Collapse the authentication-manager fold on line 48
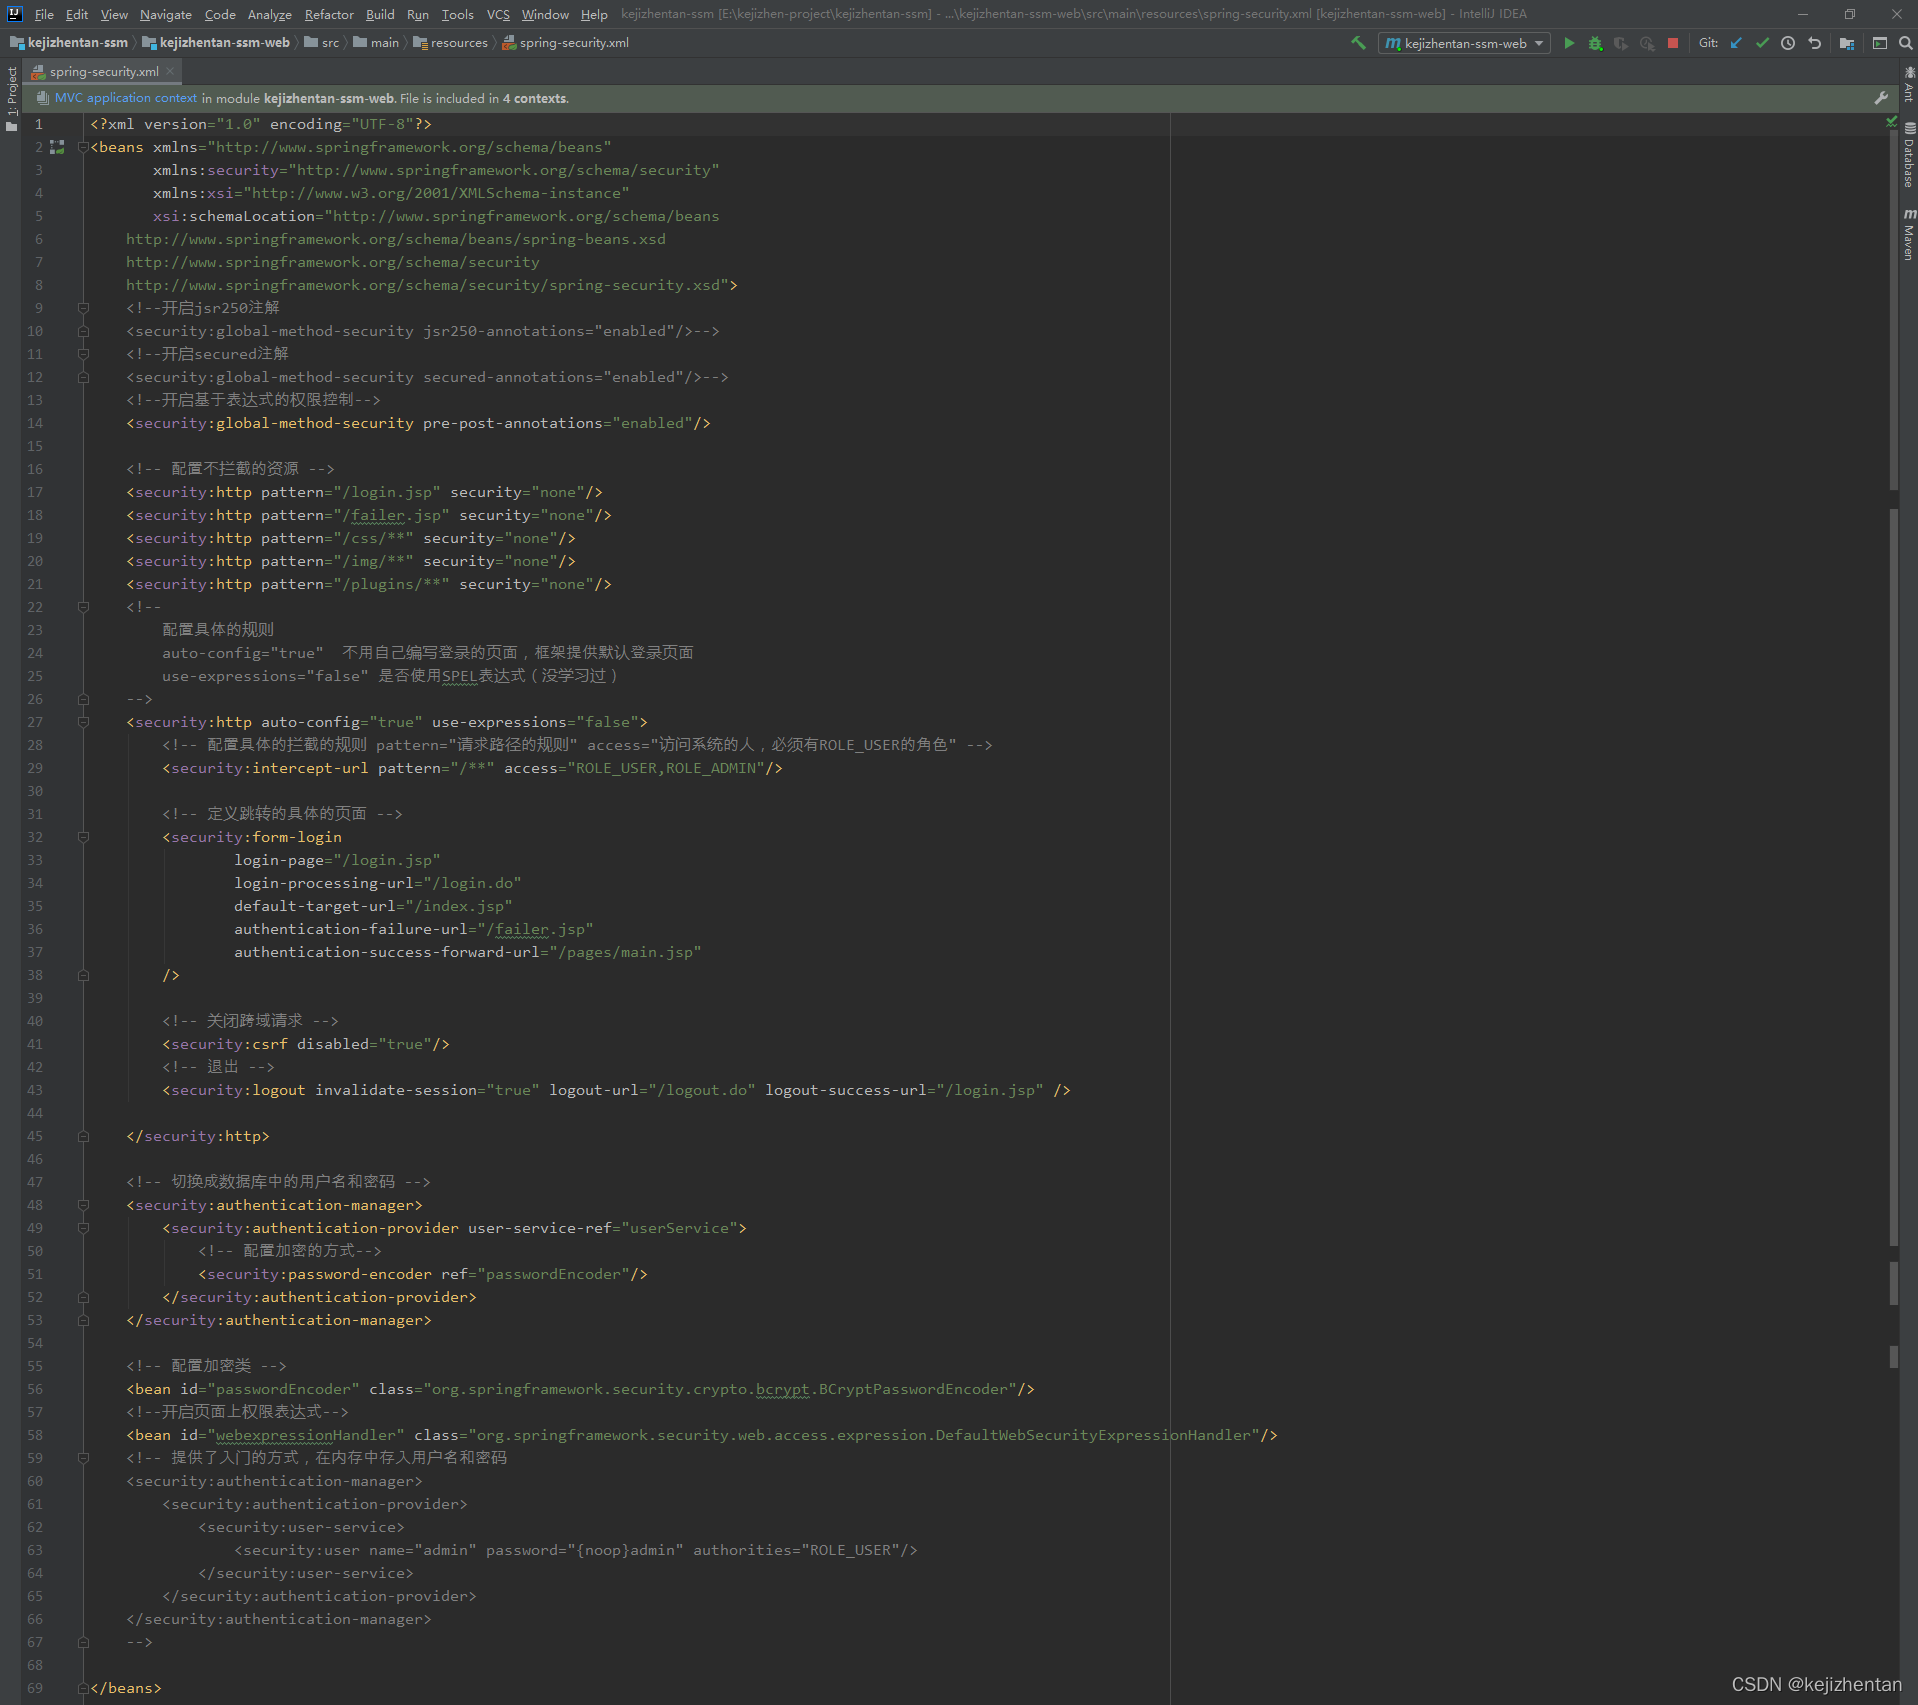The image size is (1918, 1705). click(83, 1205)
